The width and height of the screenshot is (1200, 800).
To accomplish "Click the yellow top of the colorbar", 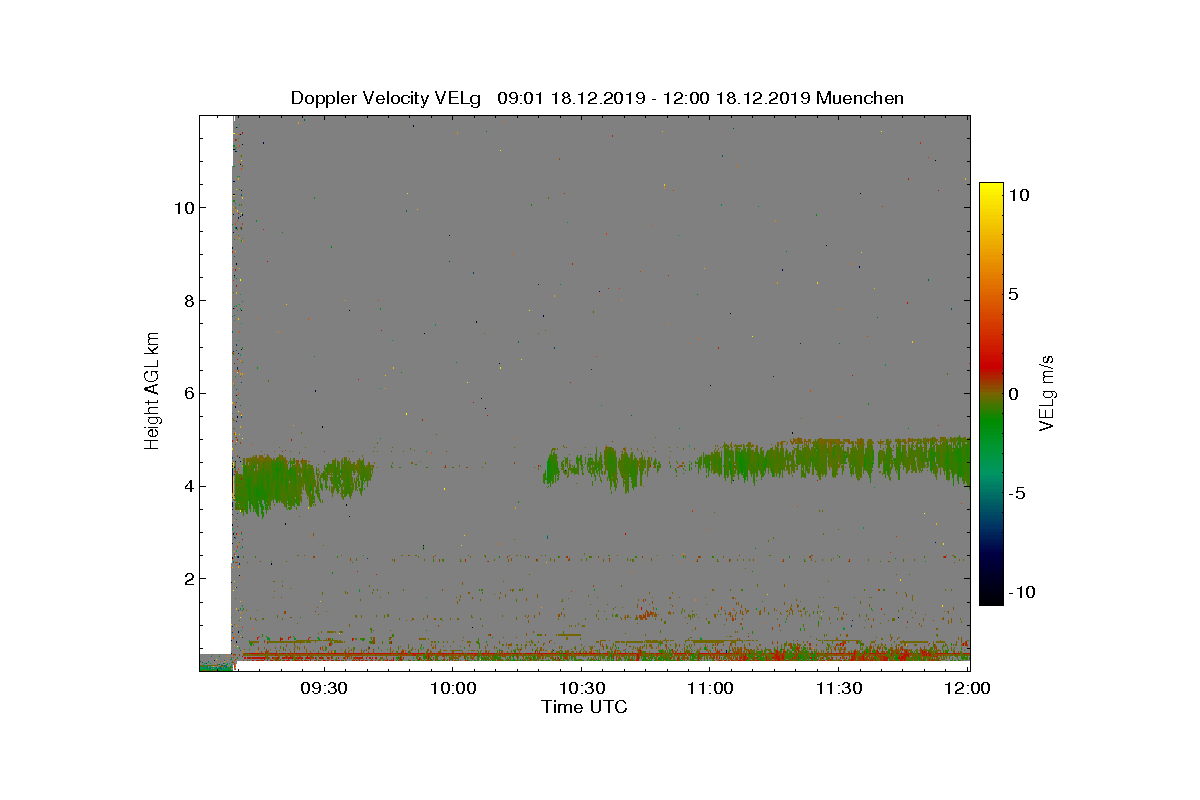I will point(991,192).
